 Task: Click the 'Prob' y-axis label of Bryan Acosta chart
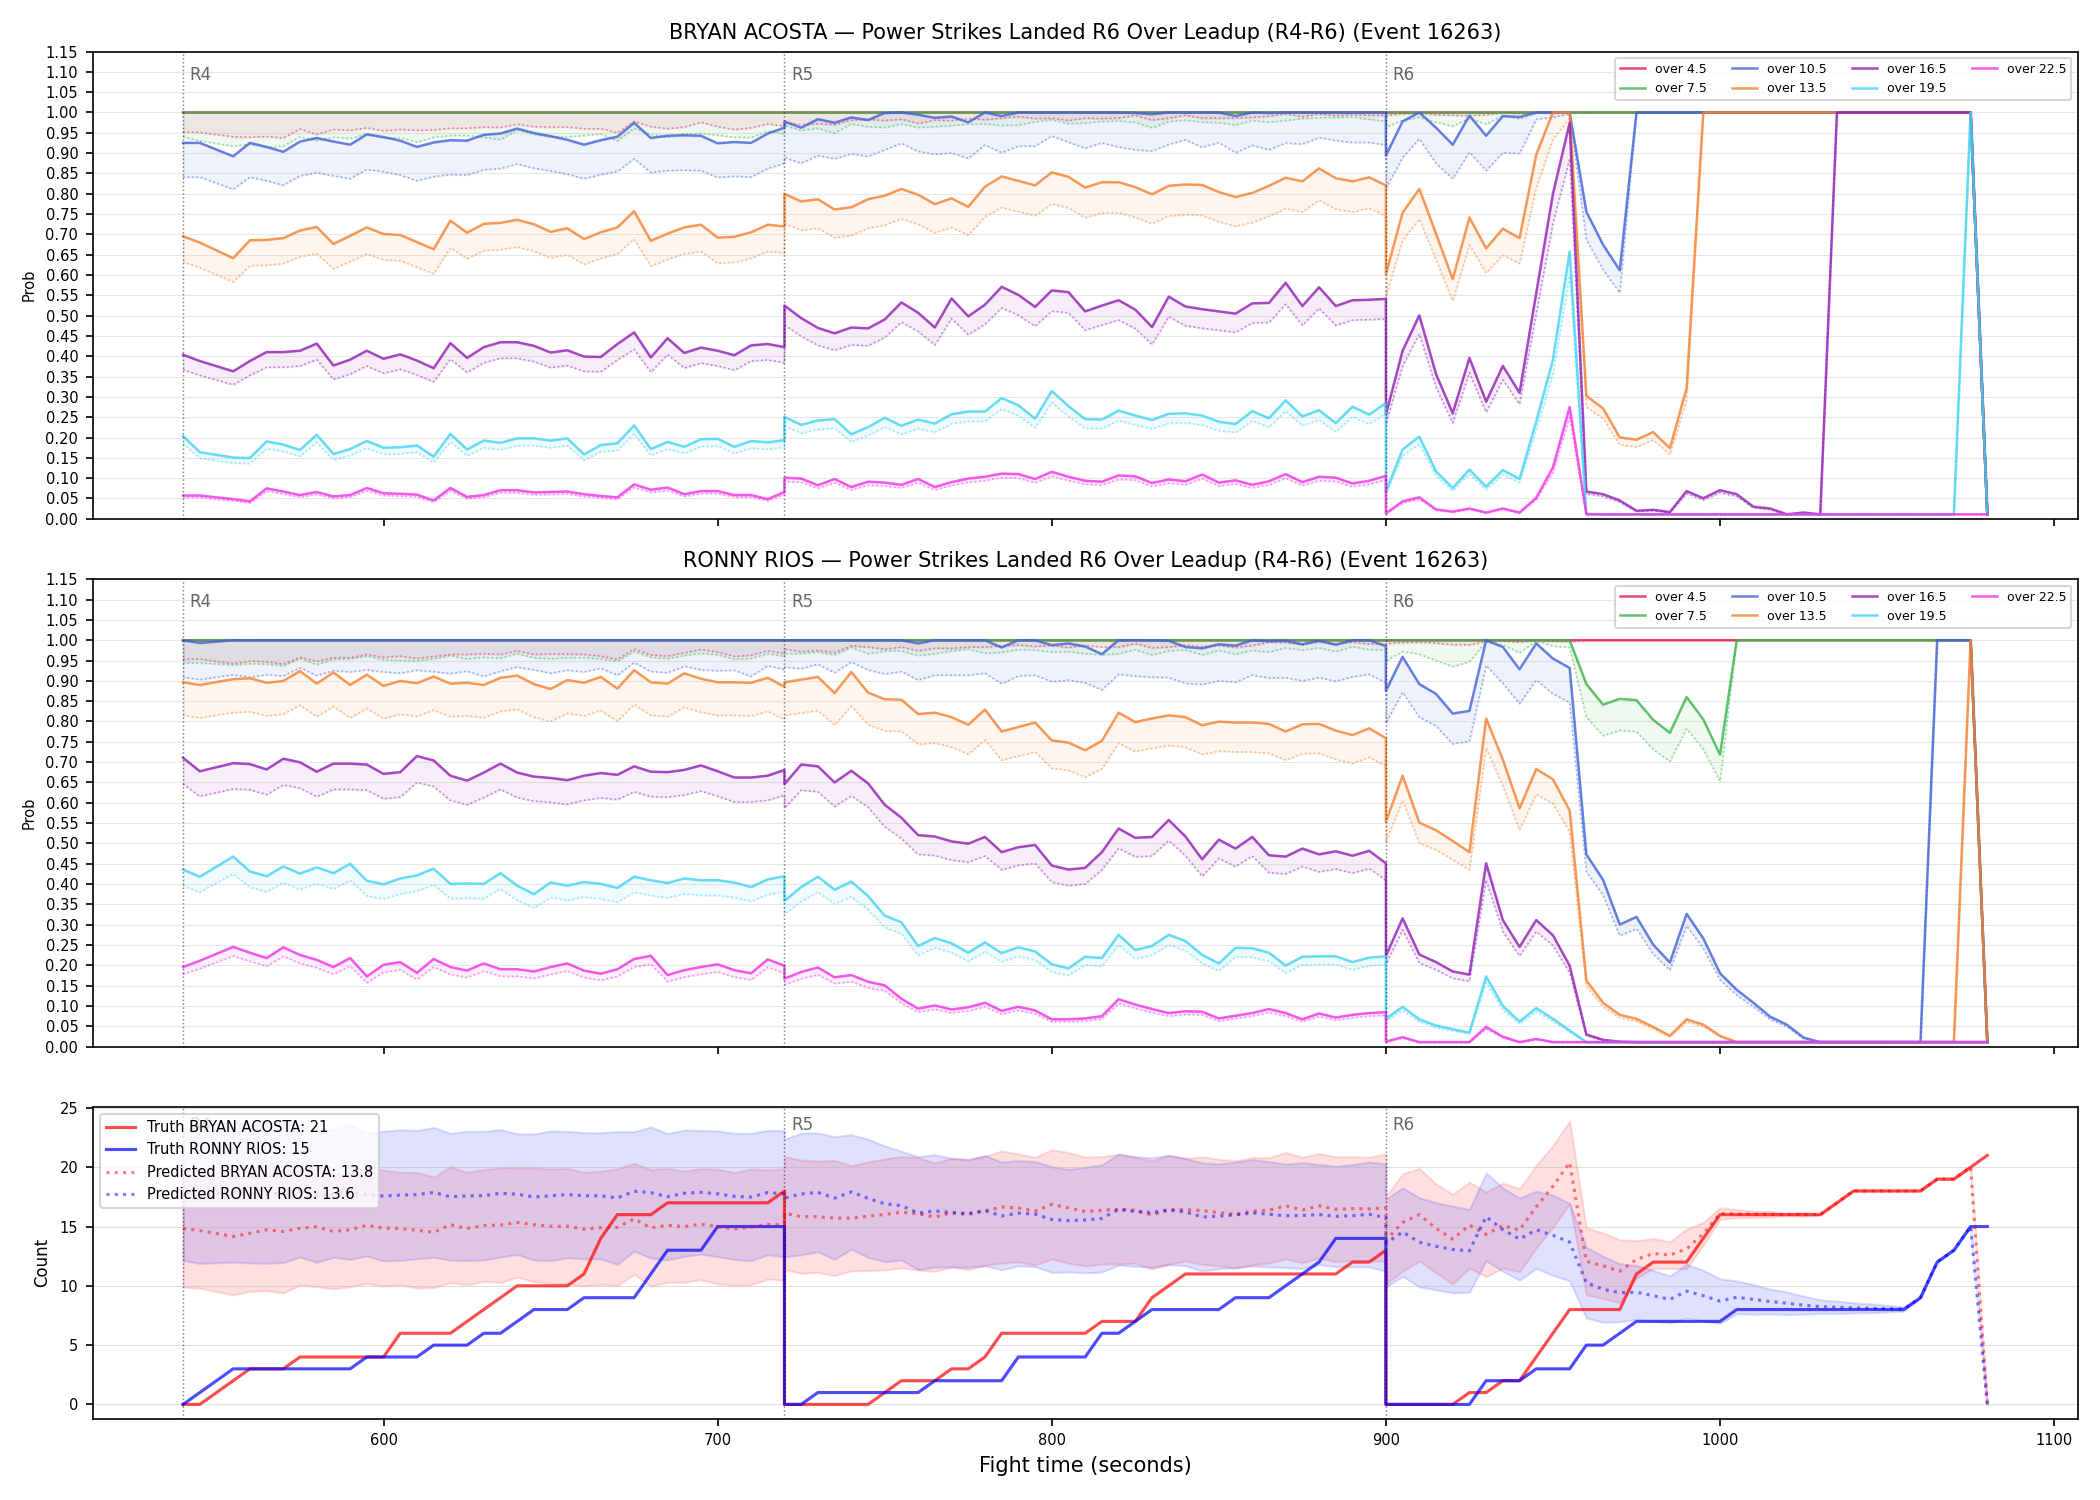(29, 287)
